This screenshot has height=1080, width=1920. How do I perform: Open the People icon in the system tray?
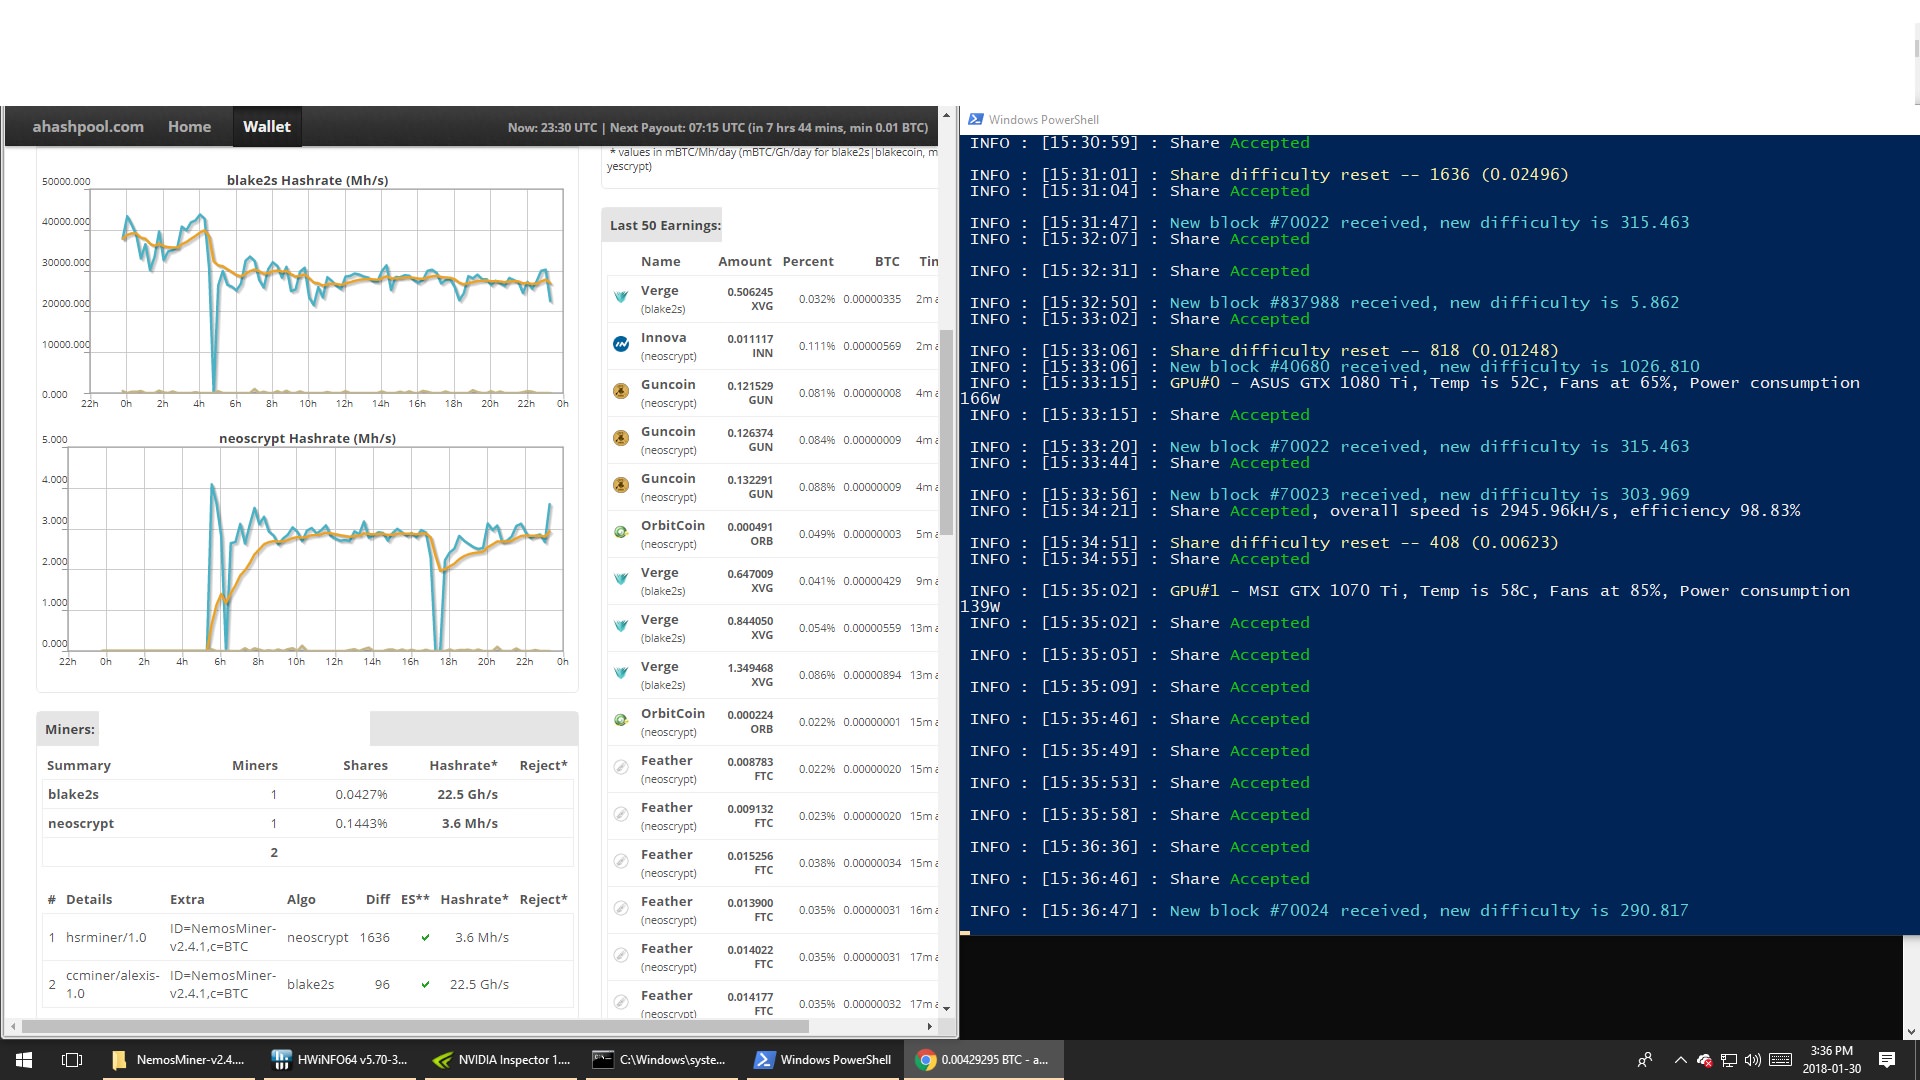coord(1645,1060)
